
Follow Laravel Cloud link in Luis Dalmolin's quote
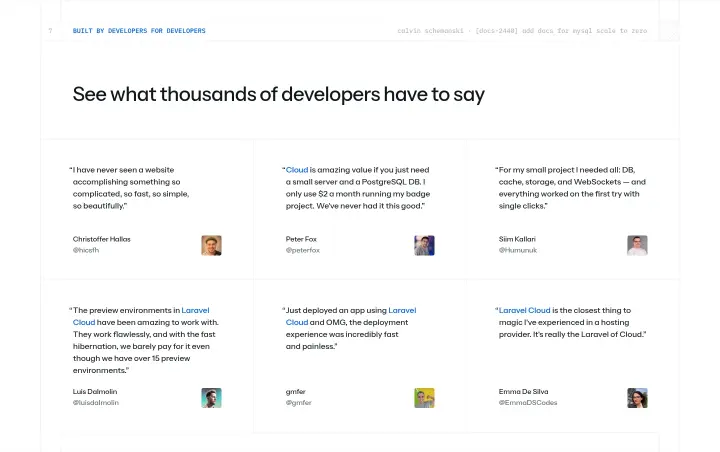(x=195, y=311)
